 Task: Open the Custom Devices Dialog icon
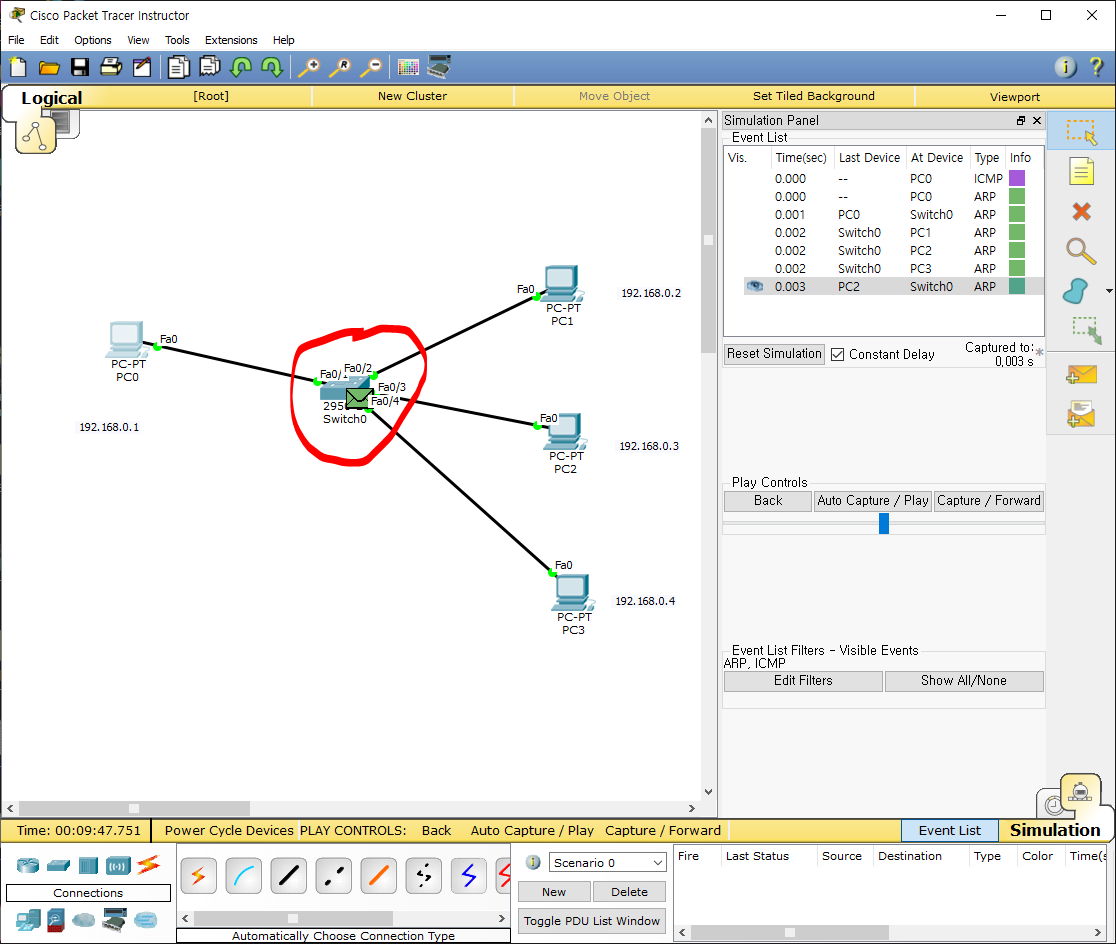click(439, 68)
